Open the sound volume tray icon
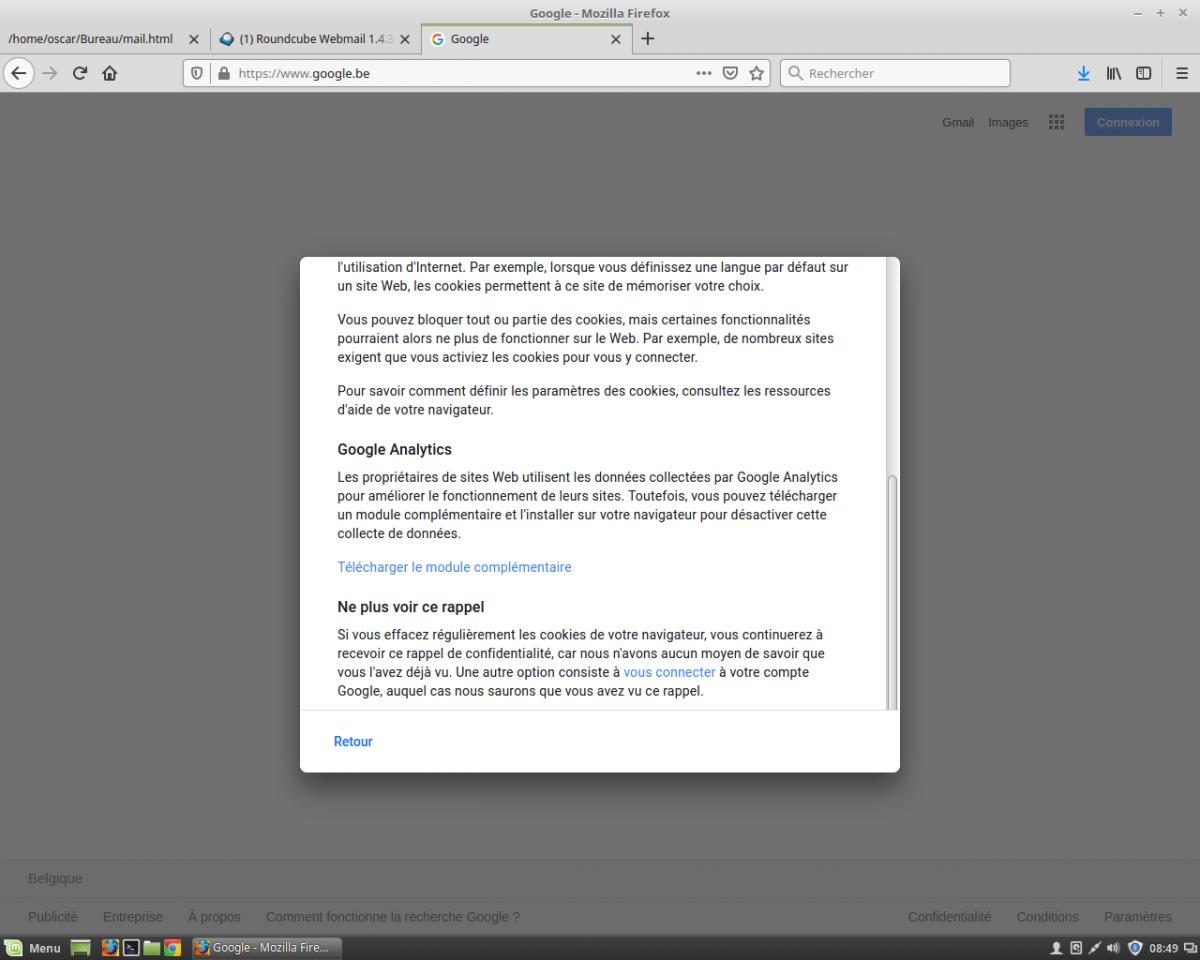 (x=1114, y=948)
